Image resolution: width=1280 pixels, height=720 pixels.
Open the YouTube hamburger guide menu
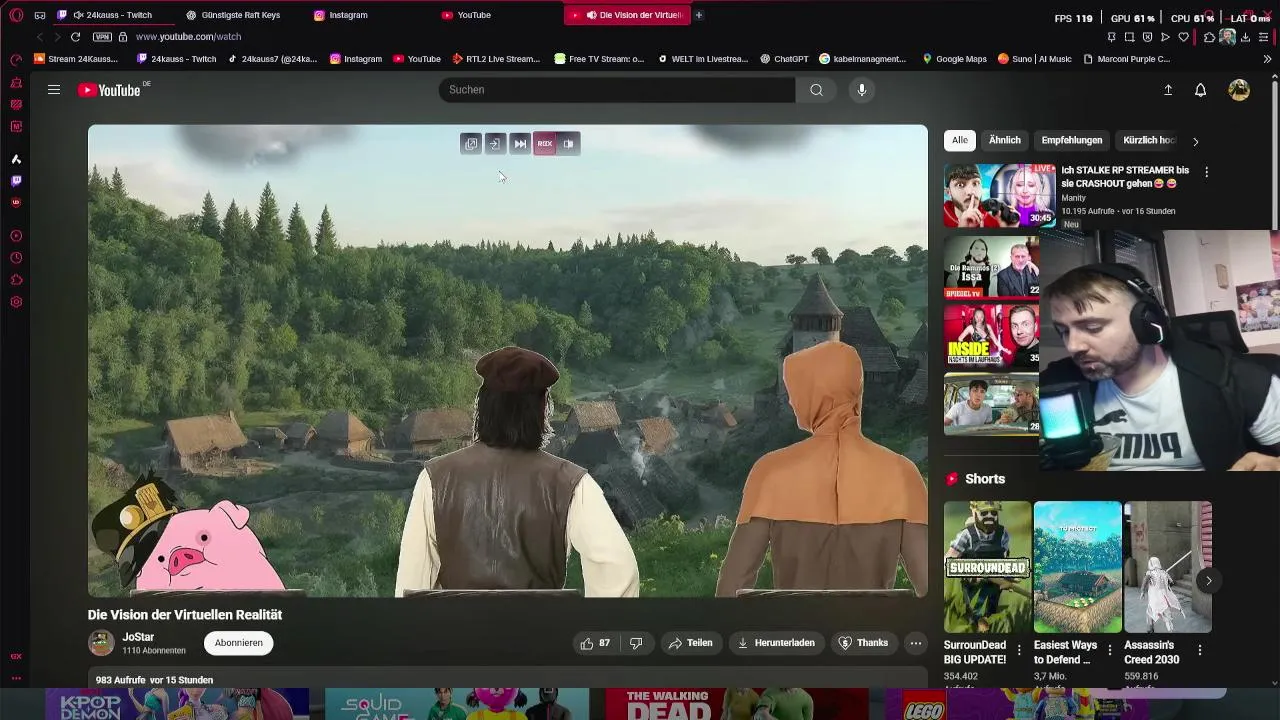(54, 90)
